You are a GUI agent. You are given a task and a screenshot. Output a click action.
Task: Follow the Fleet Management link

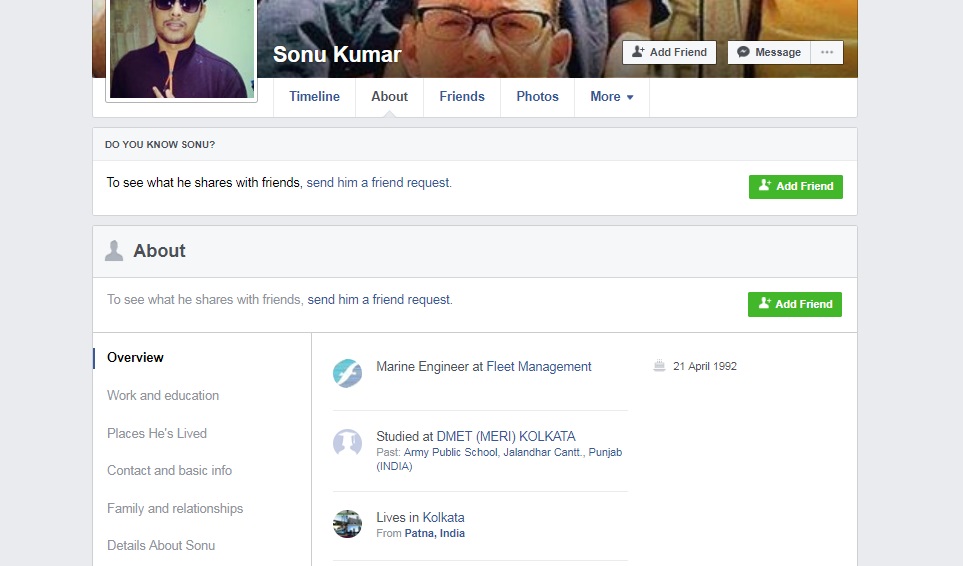click(539, 367)
